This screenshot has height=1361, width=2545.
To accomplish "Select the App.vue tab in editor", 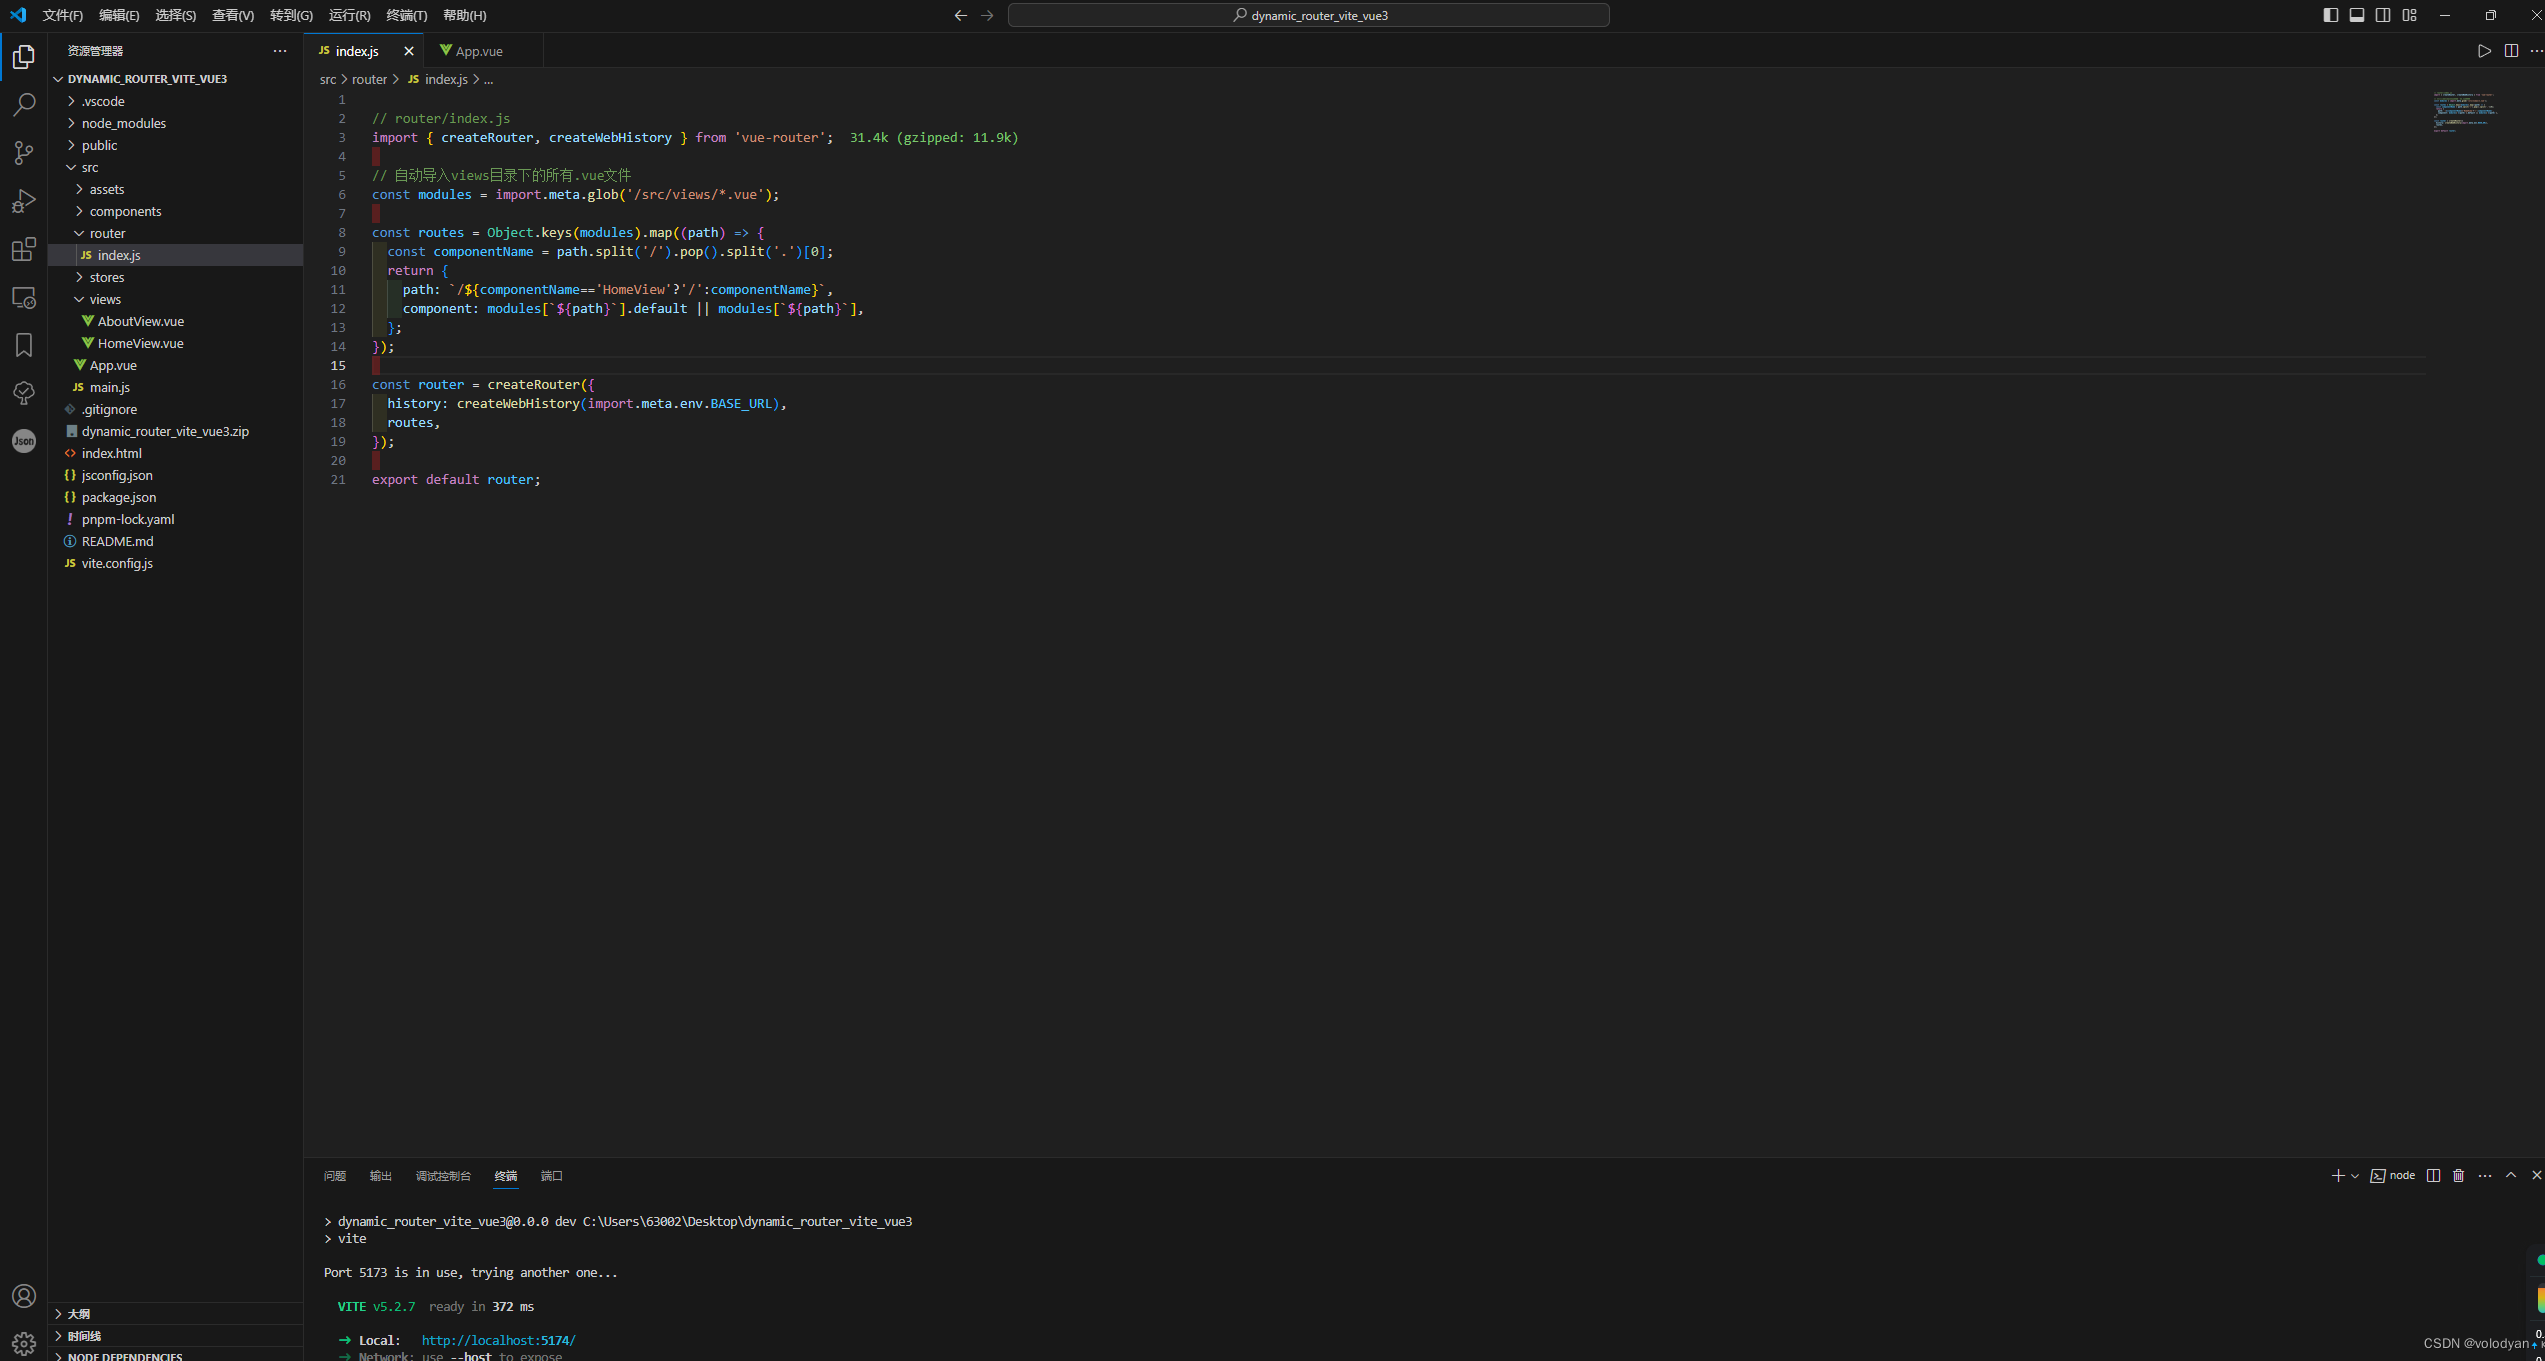I will pos(478,50).
